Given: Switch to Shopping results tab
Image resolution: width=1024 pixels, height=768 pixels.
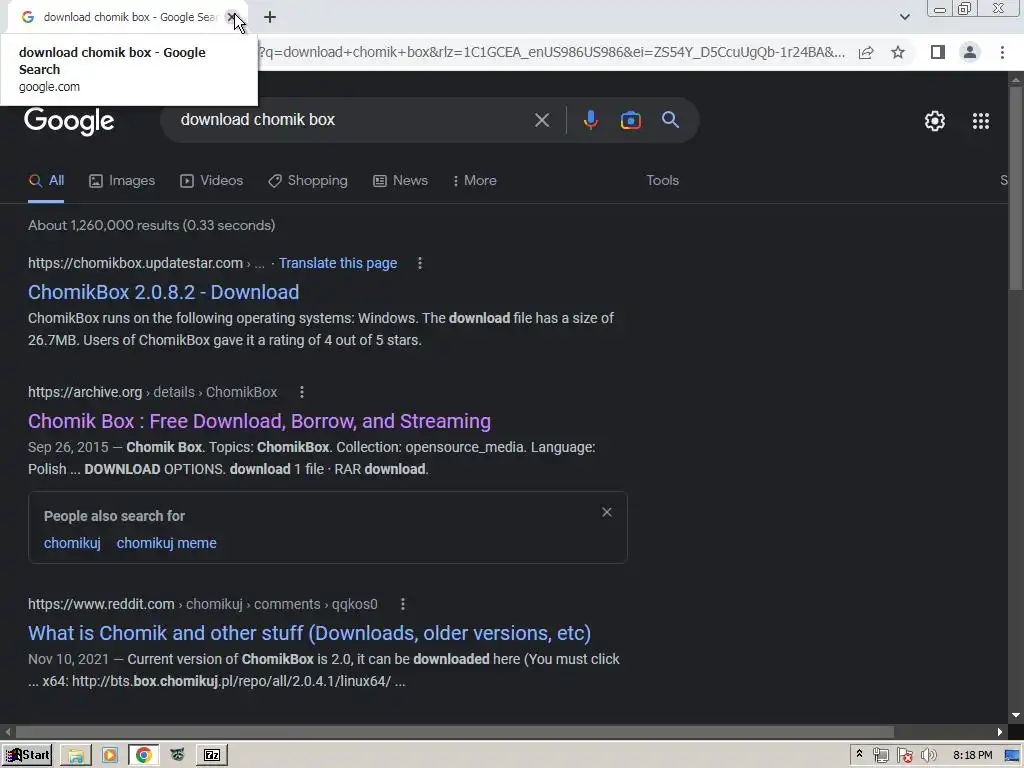Looking at the screenshot, I should pyautogui.click(x=308, y=181).
